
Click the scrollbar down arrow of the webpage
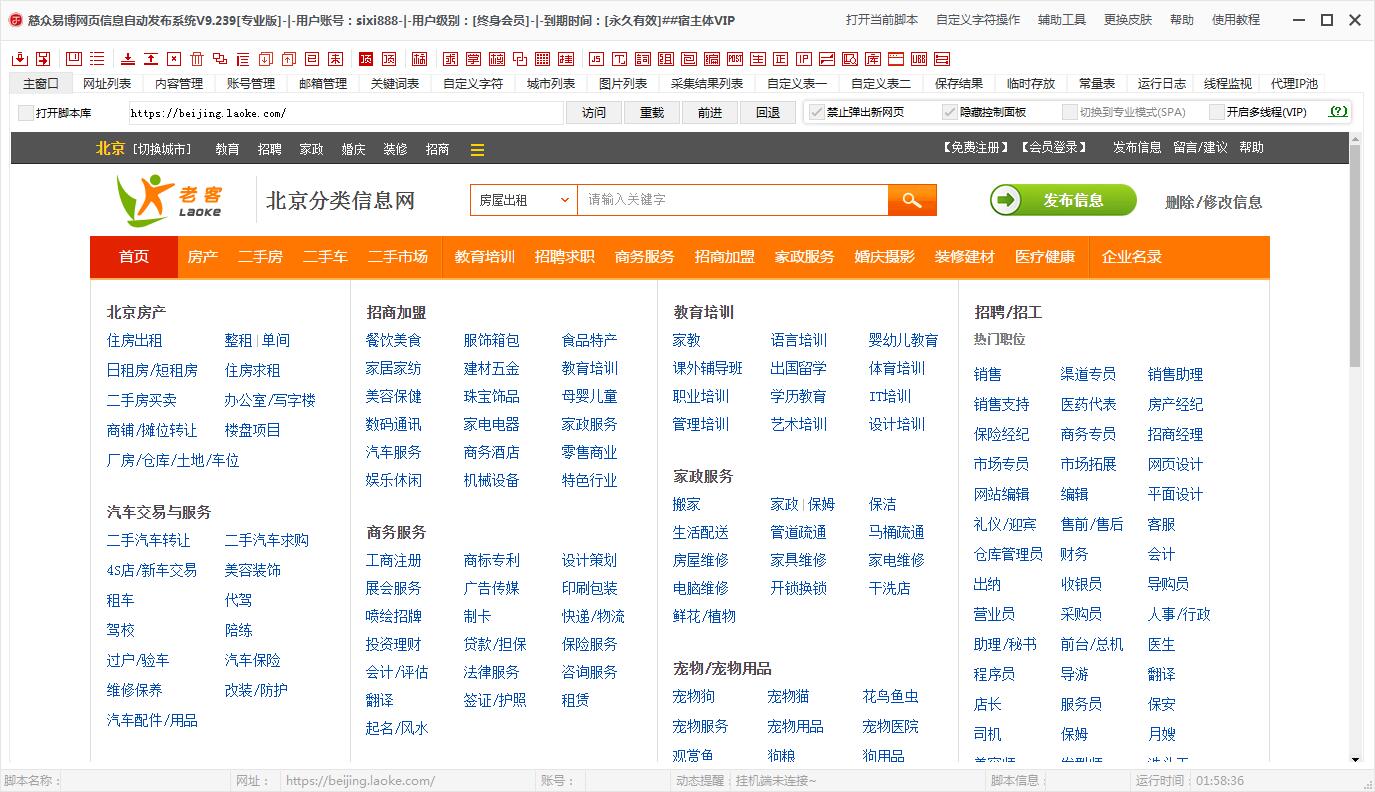click(1355, 759)
